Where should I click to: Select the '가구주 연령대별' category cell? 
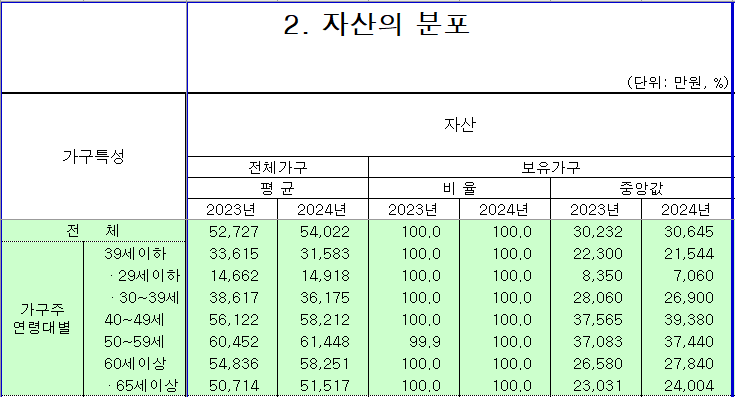click(x=42, y=319)
